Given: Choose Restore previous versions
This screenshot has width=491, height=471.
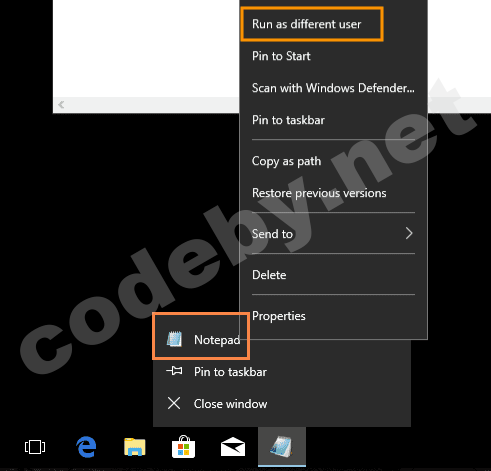Looking at the screenshot, I should [x=319, y=193].
